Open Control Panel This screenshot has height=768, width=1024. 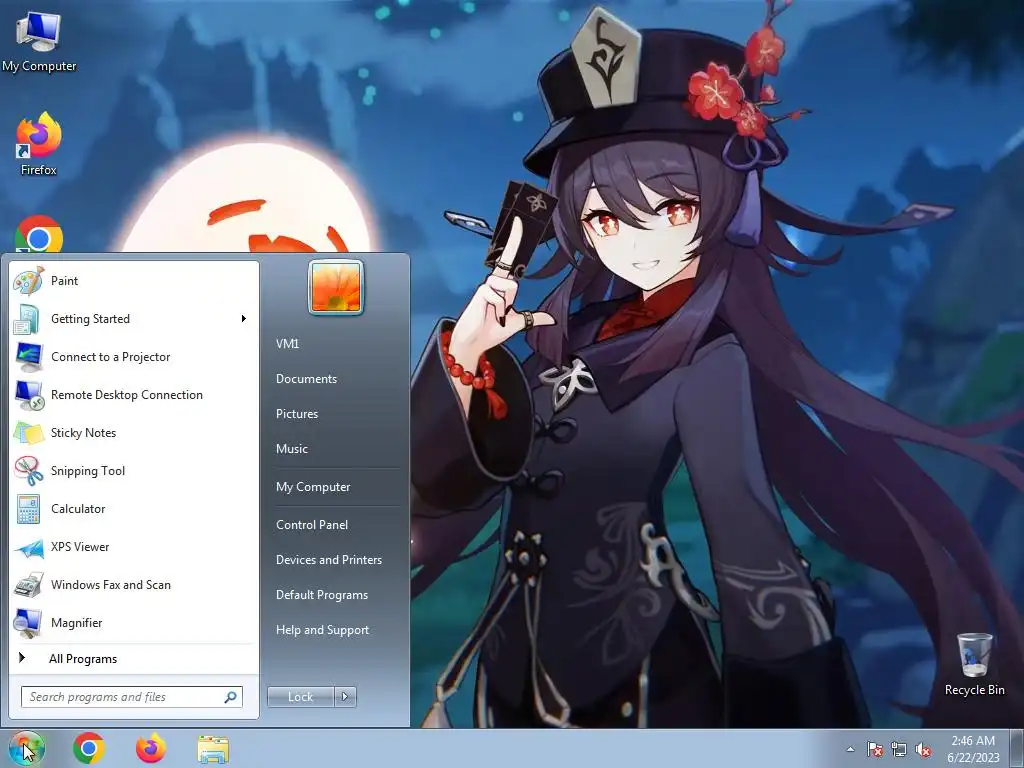point(312,525)
